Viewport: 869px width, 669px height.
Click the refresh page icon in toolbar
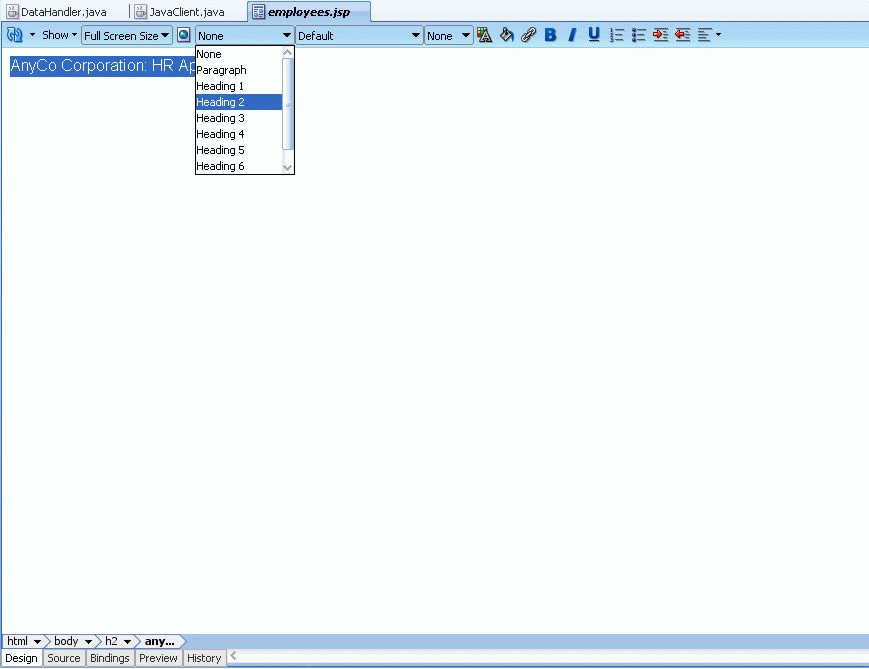(x=15, y=35)
